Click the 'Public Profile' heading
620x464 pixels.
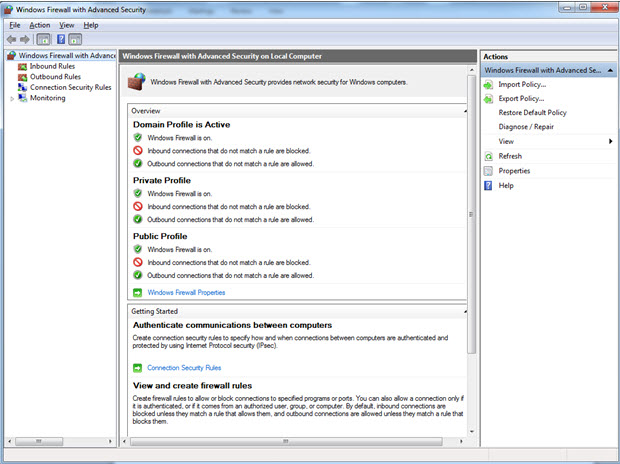tap(160, 236)
